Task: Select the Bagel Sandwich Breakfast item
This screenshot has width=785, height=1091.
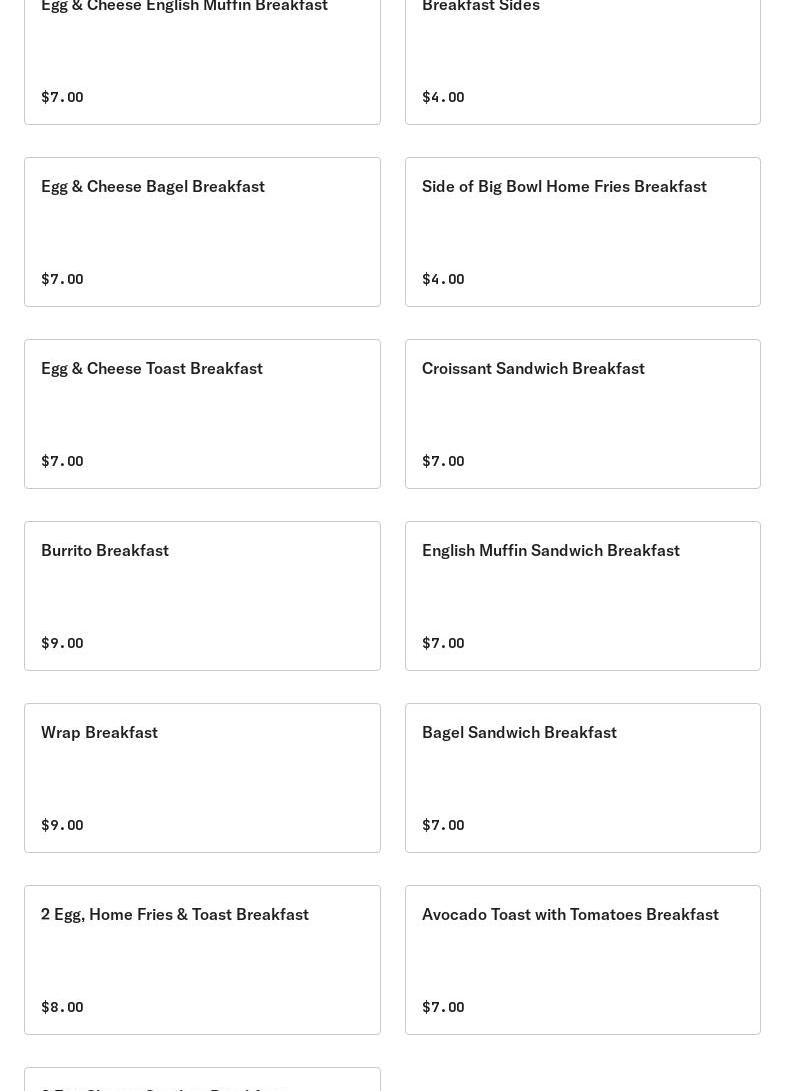Action: click(x=519, y=733)
